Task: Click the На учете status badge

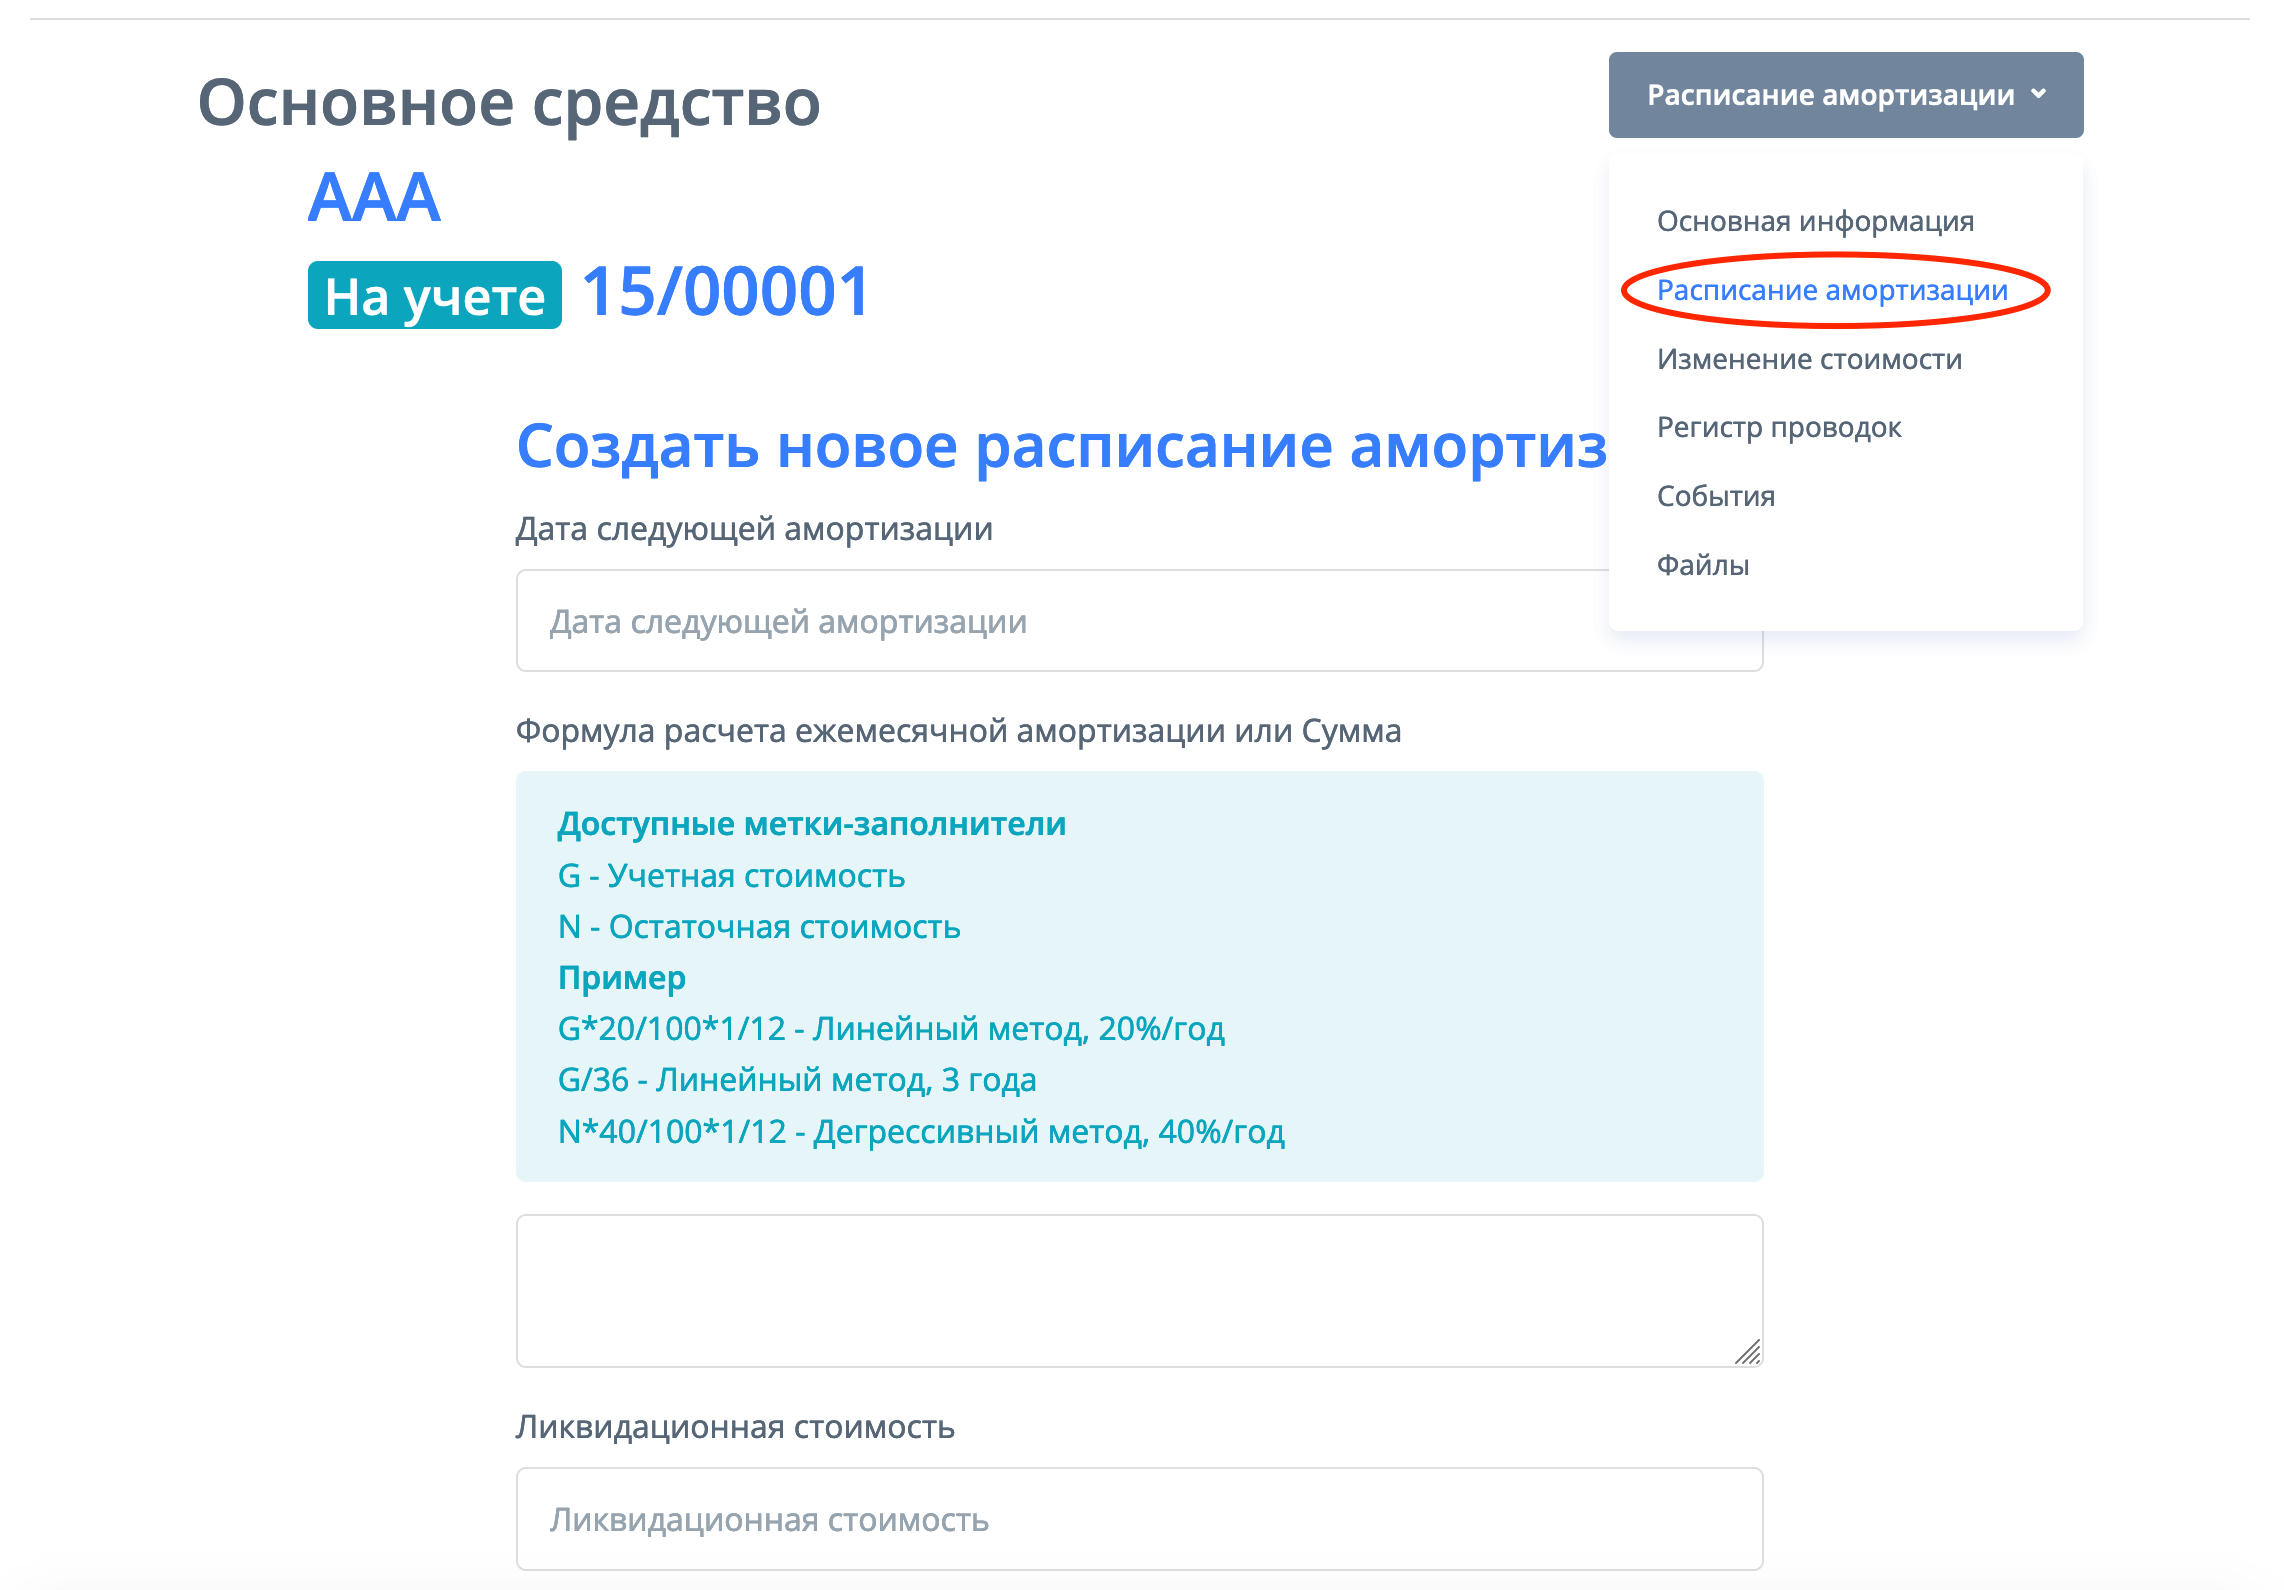Action: point(434,296)
